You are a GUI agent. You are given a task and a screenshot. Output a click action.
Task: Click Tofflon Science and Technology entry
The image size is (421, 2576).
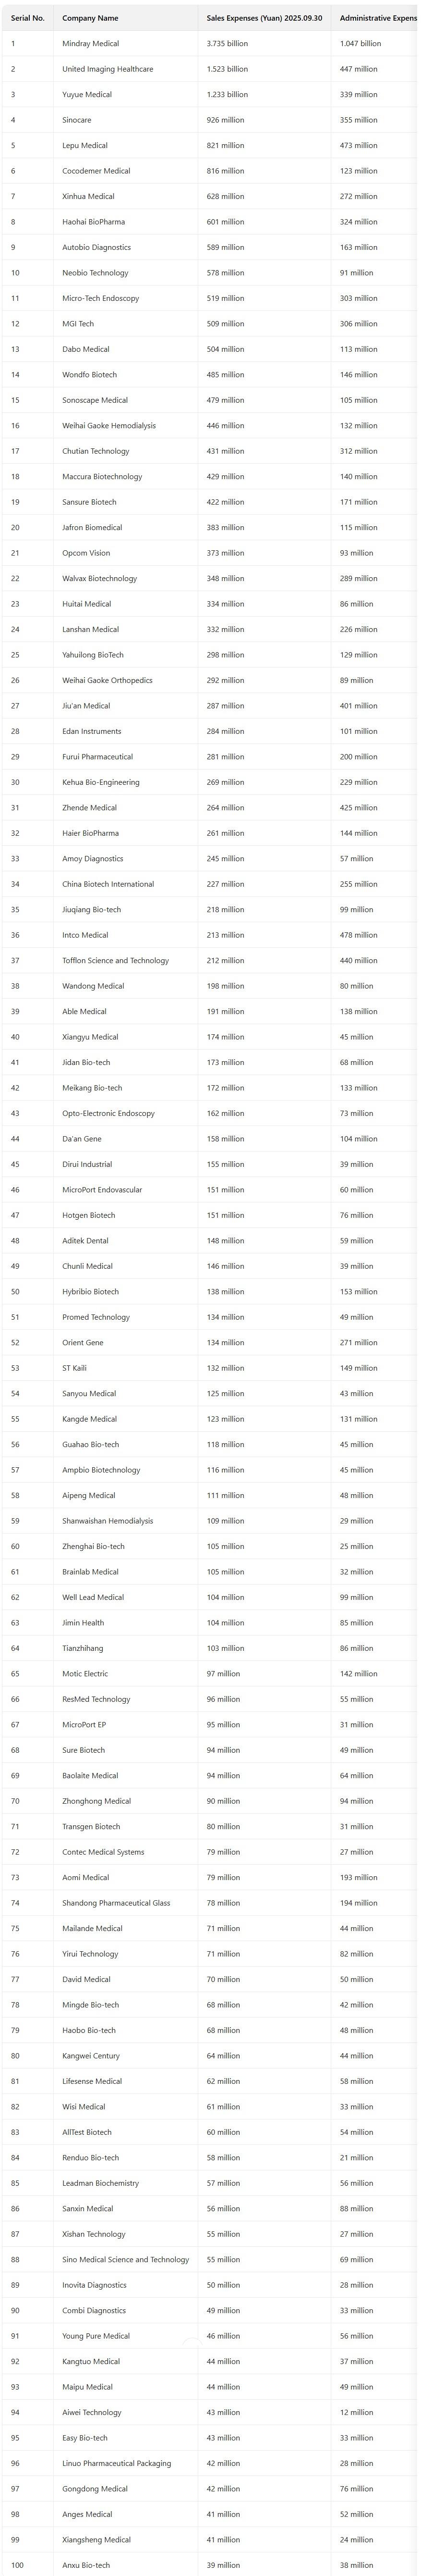pos(115,960)
